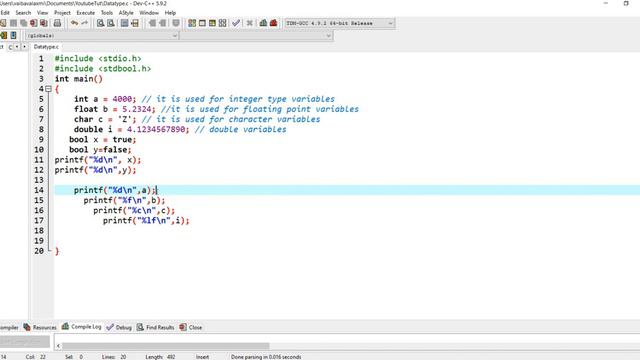Click the window restore button in the title bar
This screenshot has height=360, width=640.
tap(626, 3)
